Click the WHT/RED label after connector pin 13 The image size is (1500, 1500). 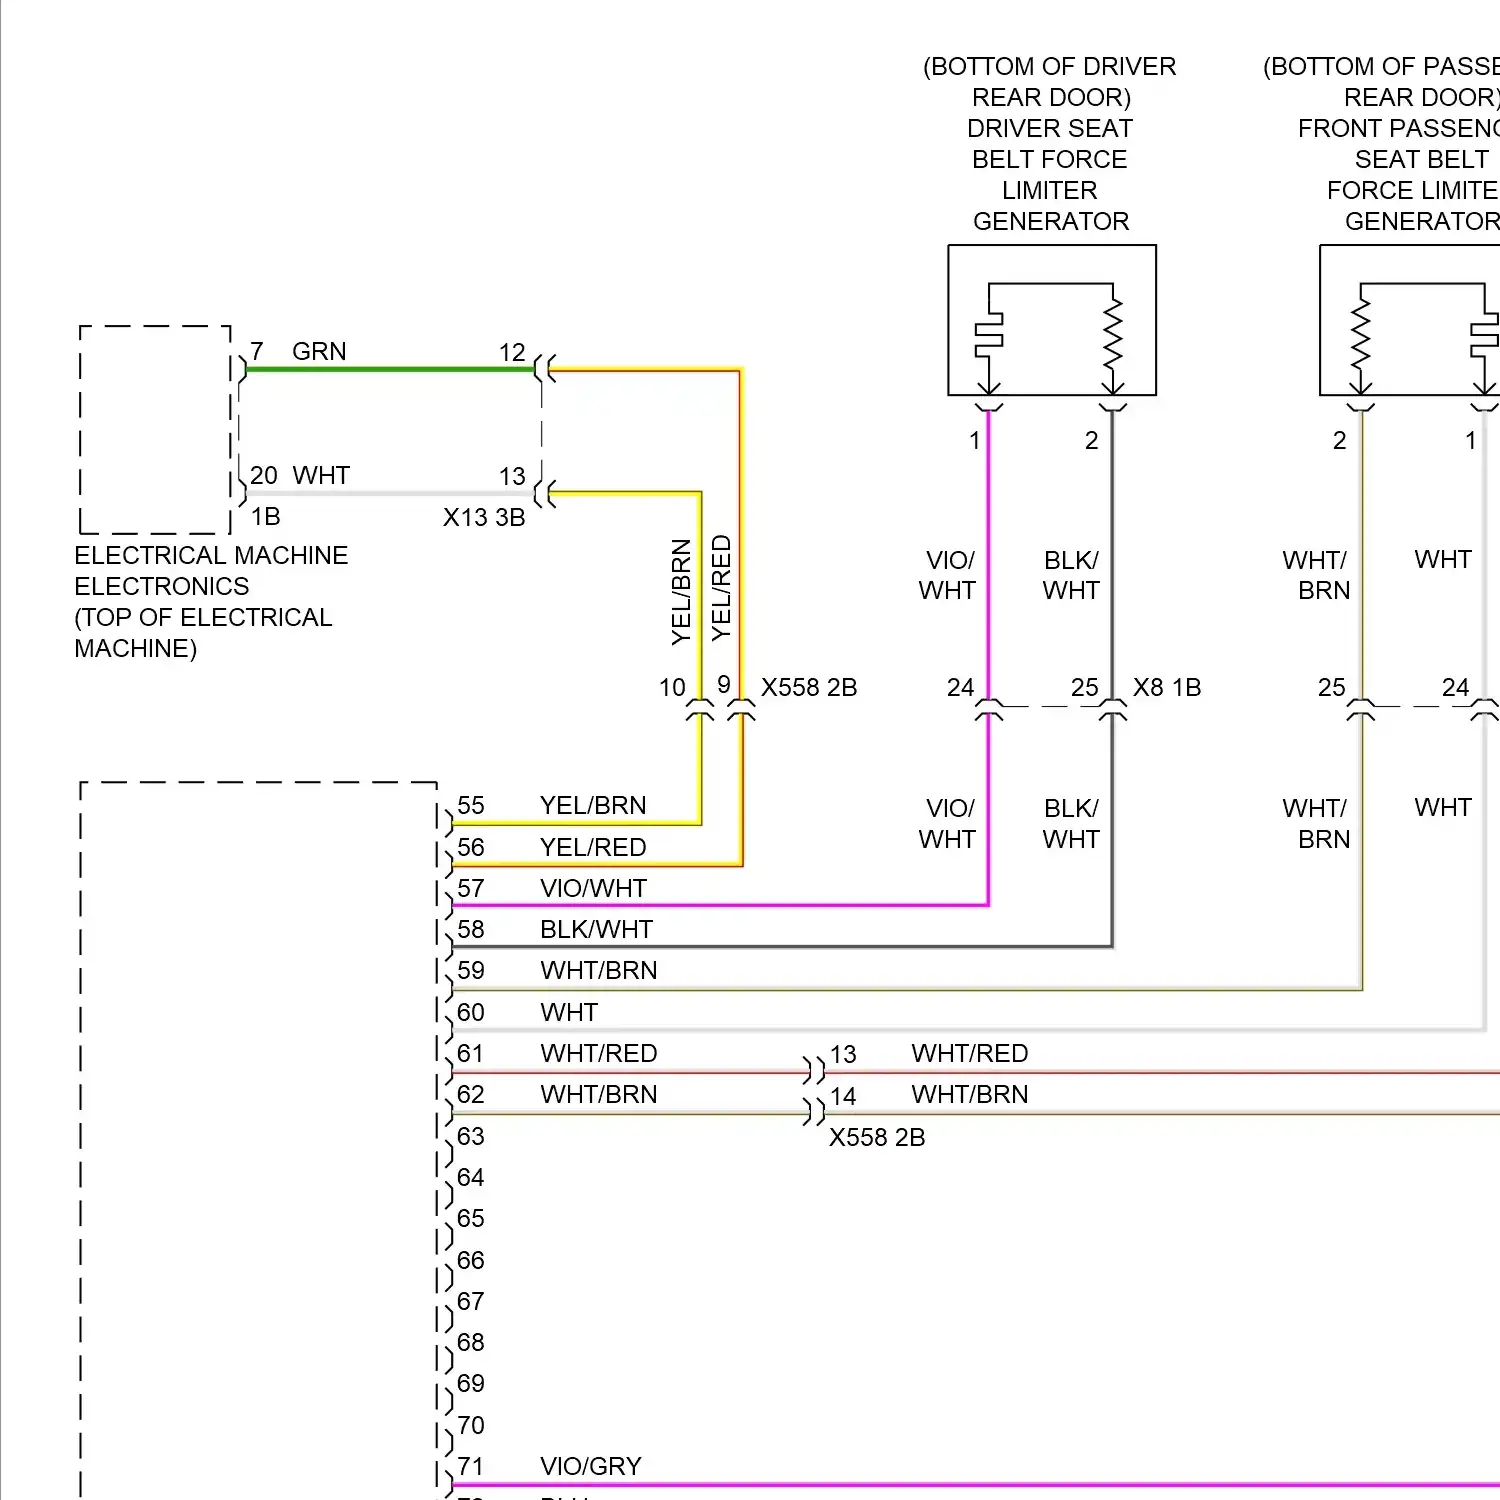point(970,1054)
